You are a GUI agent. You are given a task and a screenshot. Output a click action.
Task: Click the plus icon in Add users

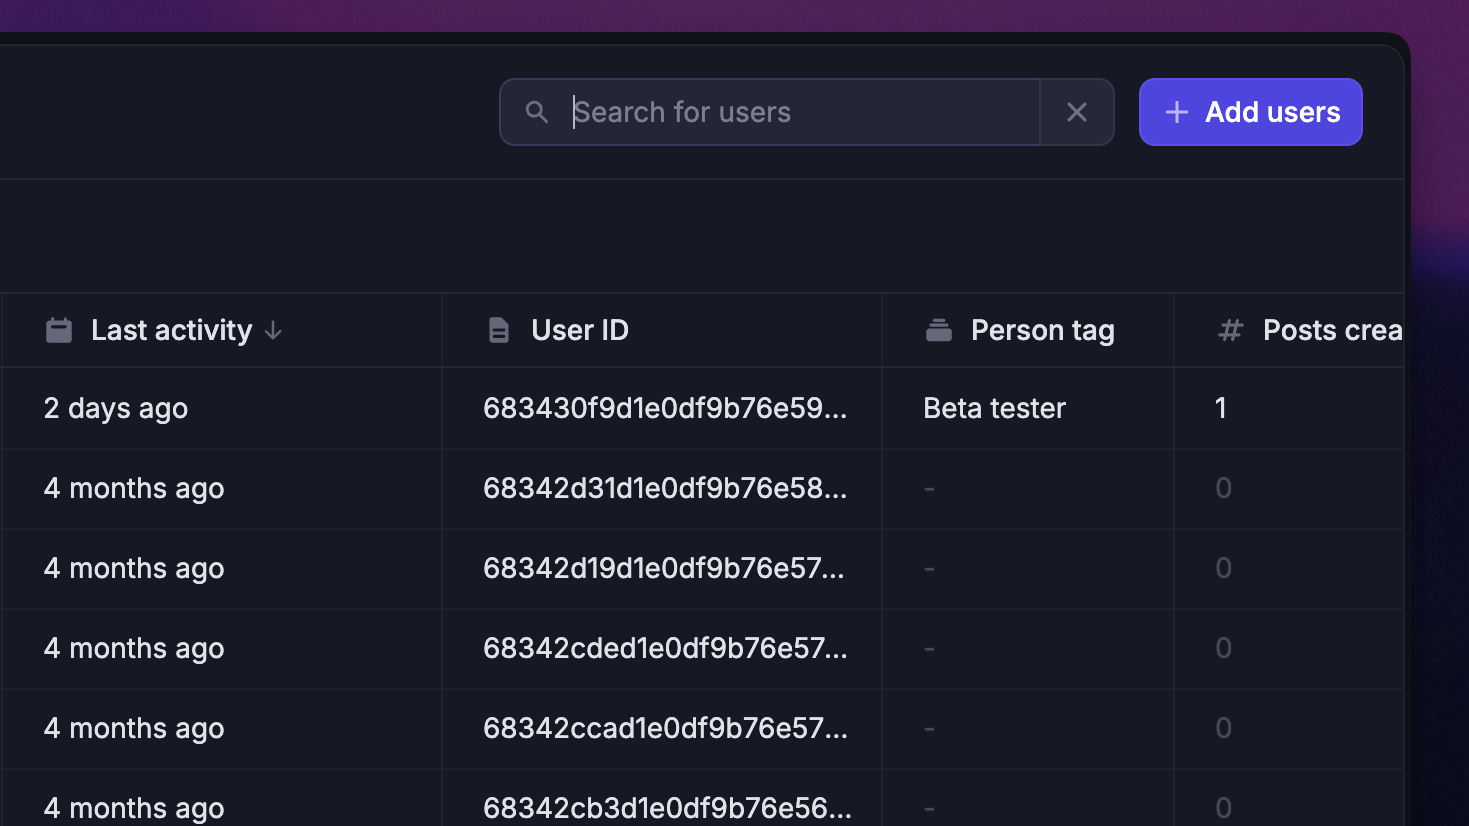pos(1177,112)
